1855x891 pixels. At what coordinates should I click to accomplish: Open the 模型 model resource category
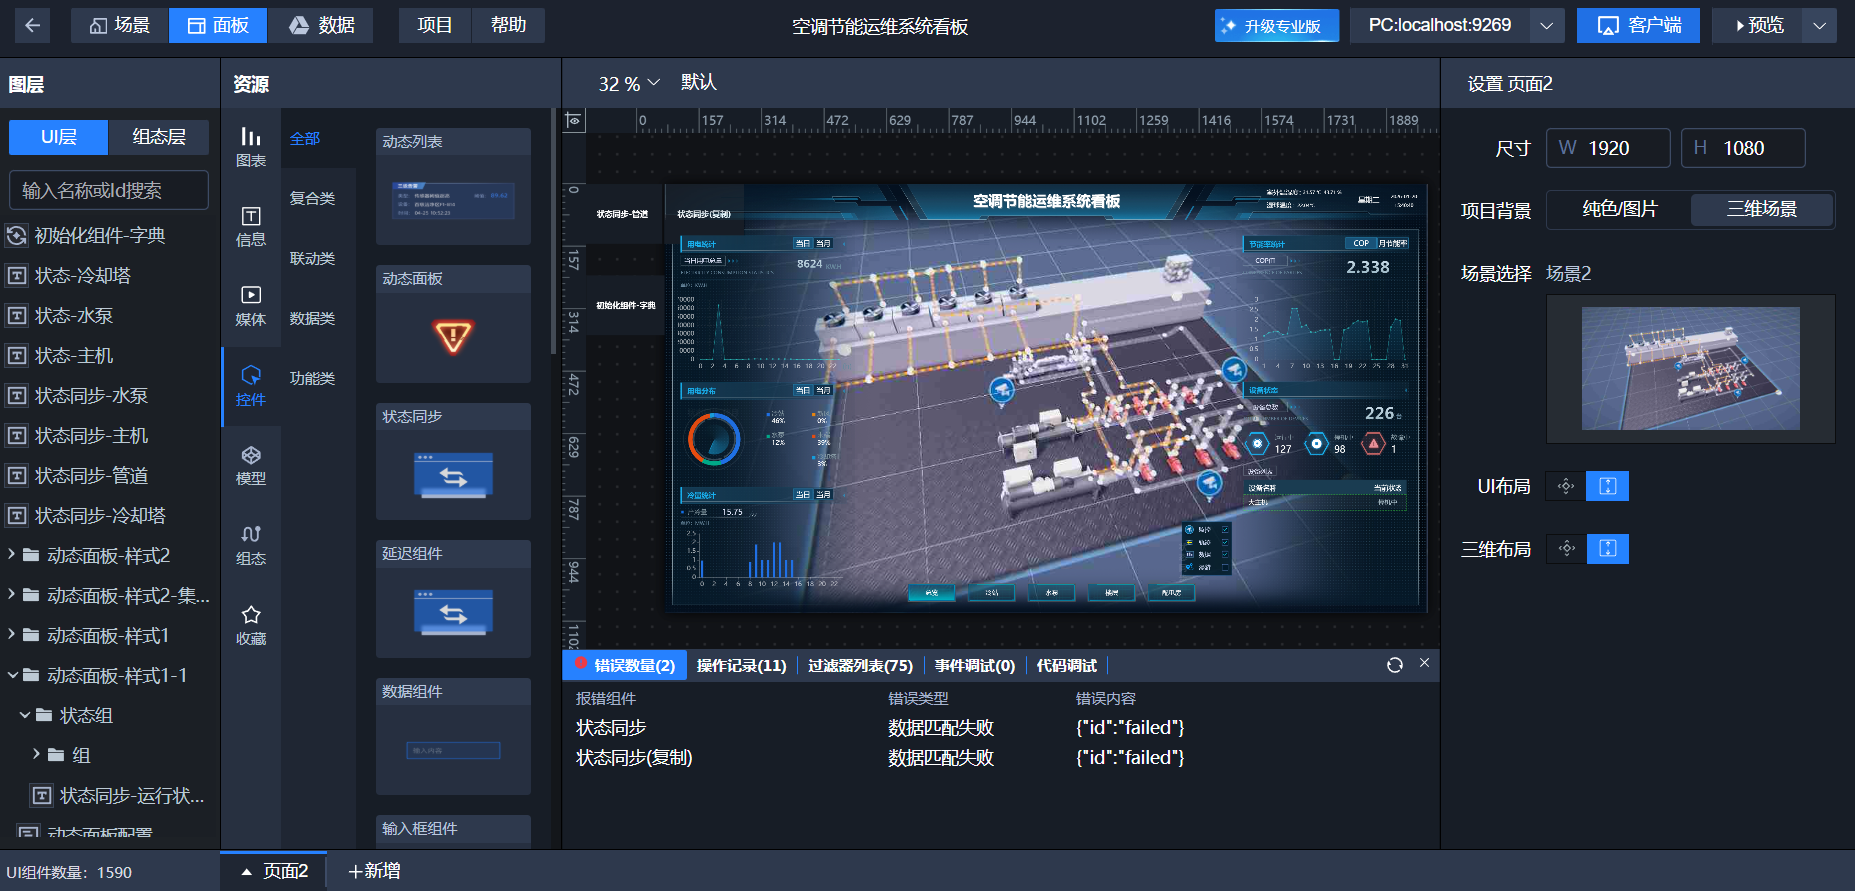250,466
